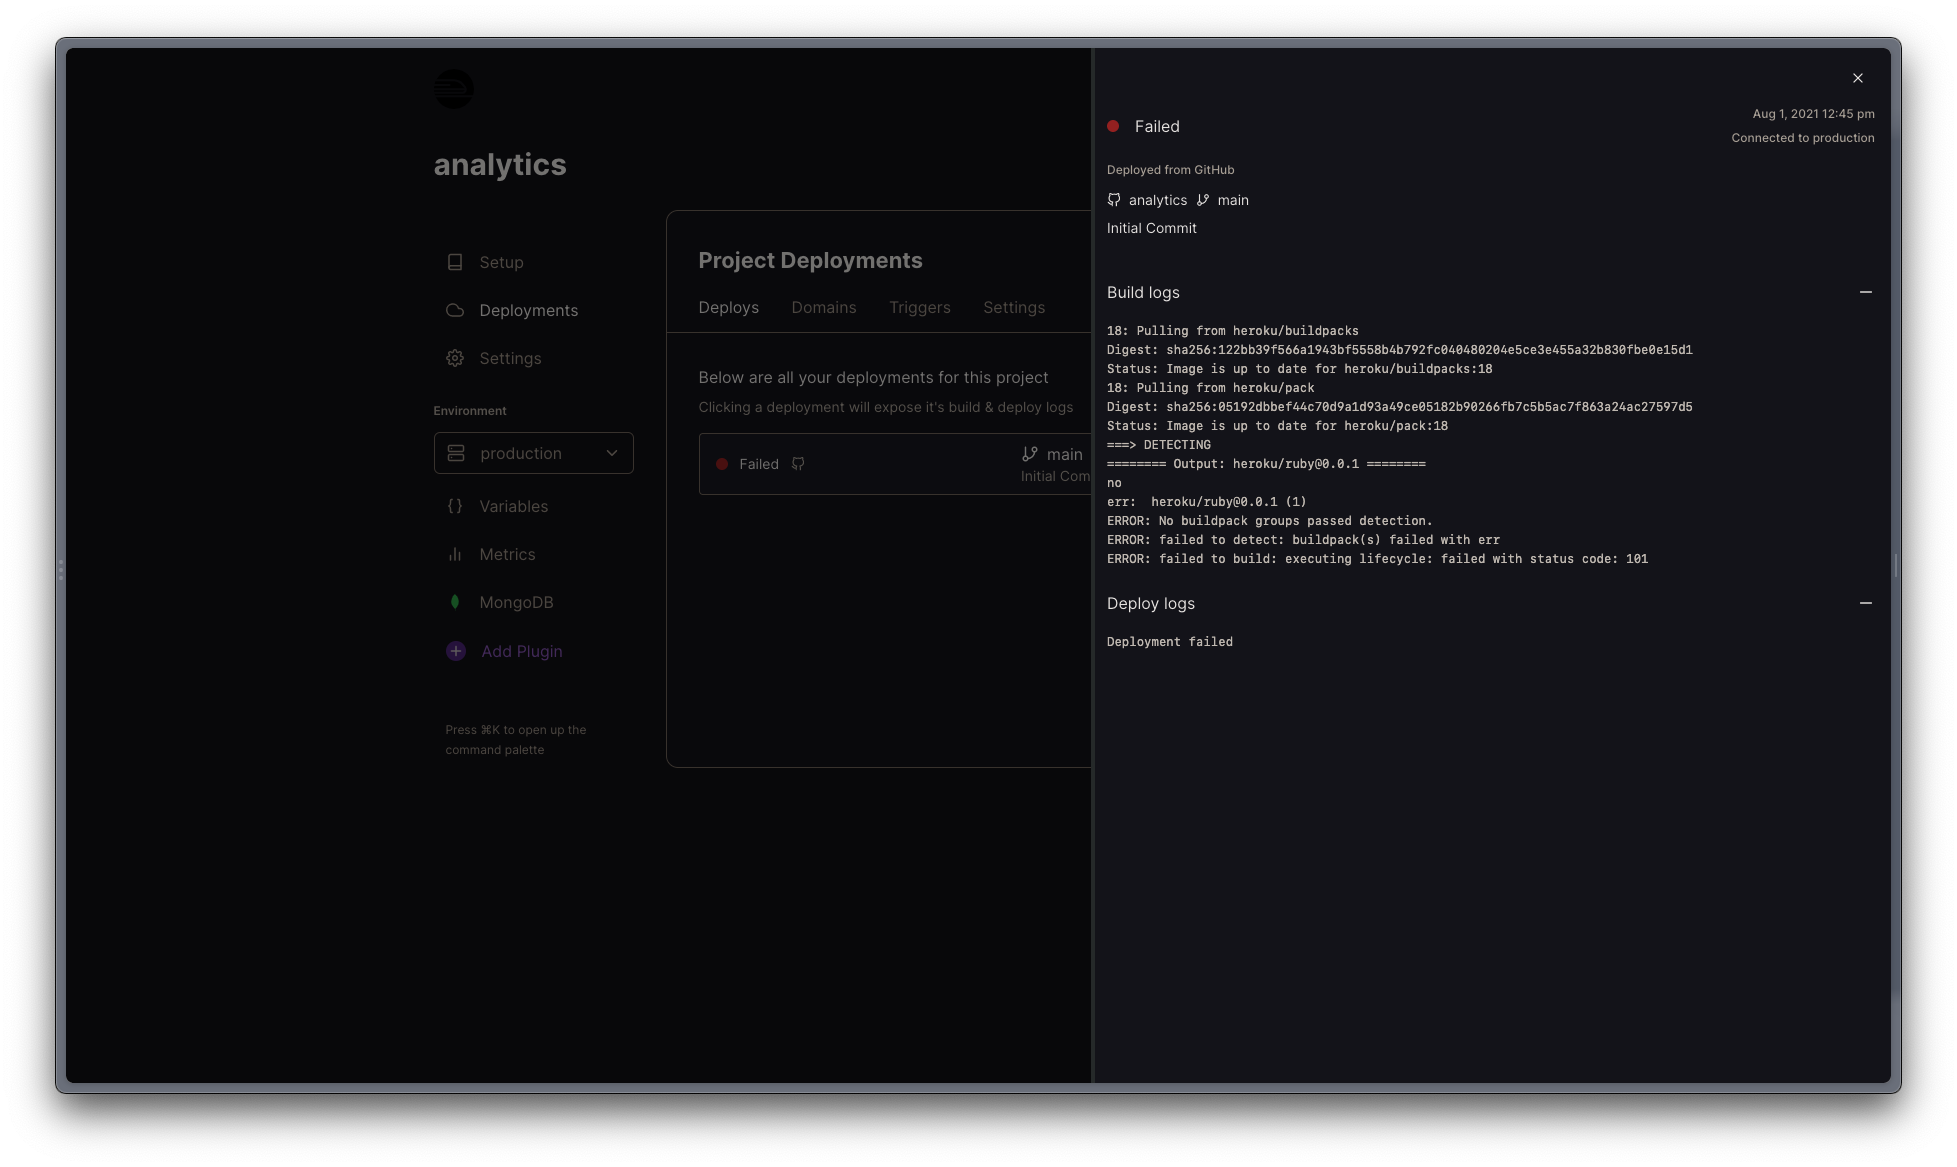Image resolution: width=1957 pixels, height=1167 pixels.
Task: Select the Variables curly braces icon
Action: pyautogui.click(x=455, y=506)
